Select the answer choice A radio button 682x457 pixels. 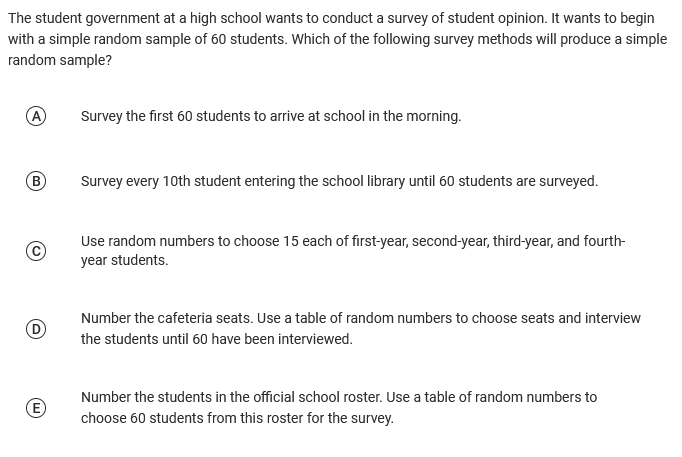tap(36, 116)
